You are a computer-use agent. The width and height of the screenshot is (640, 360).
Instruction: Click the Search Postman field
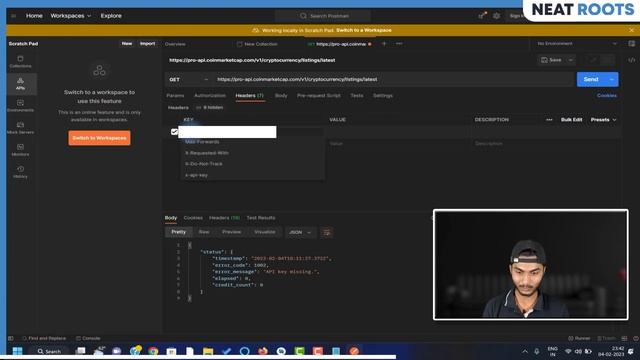(323, 16)
